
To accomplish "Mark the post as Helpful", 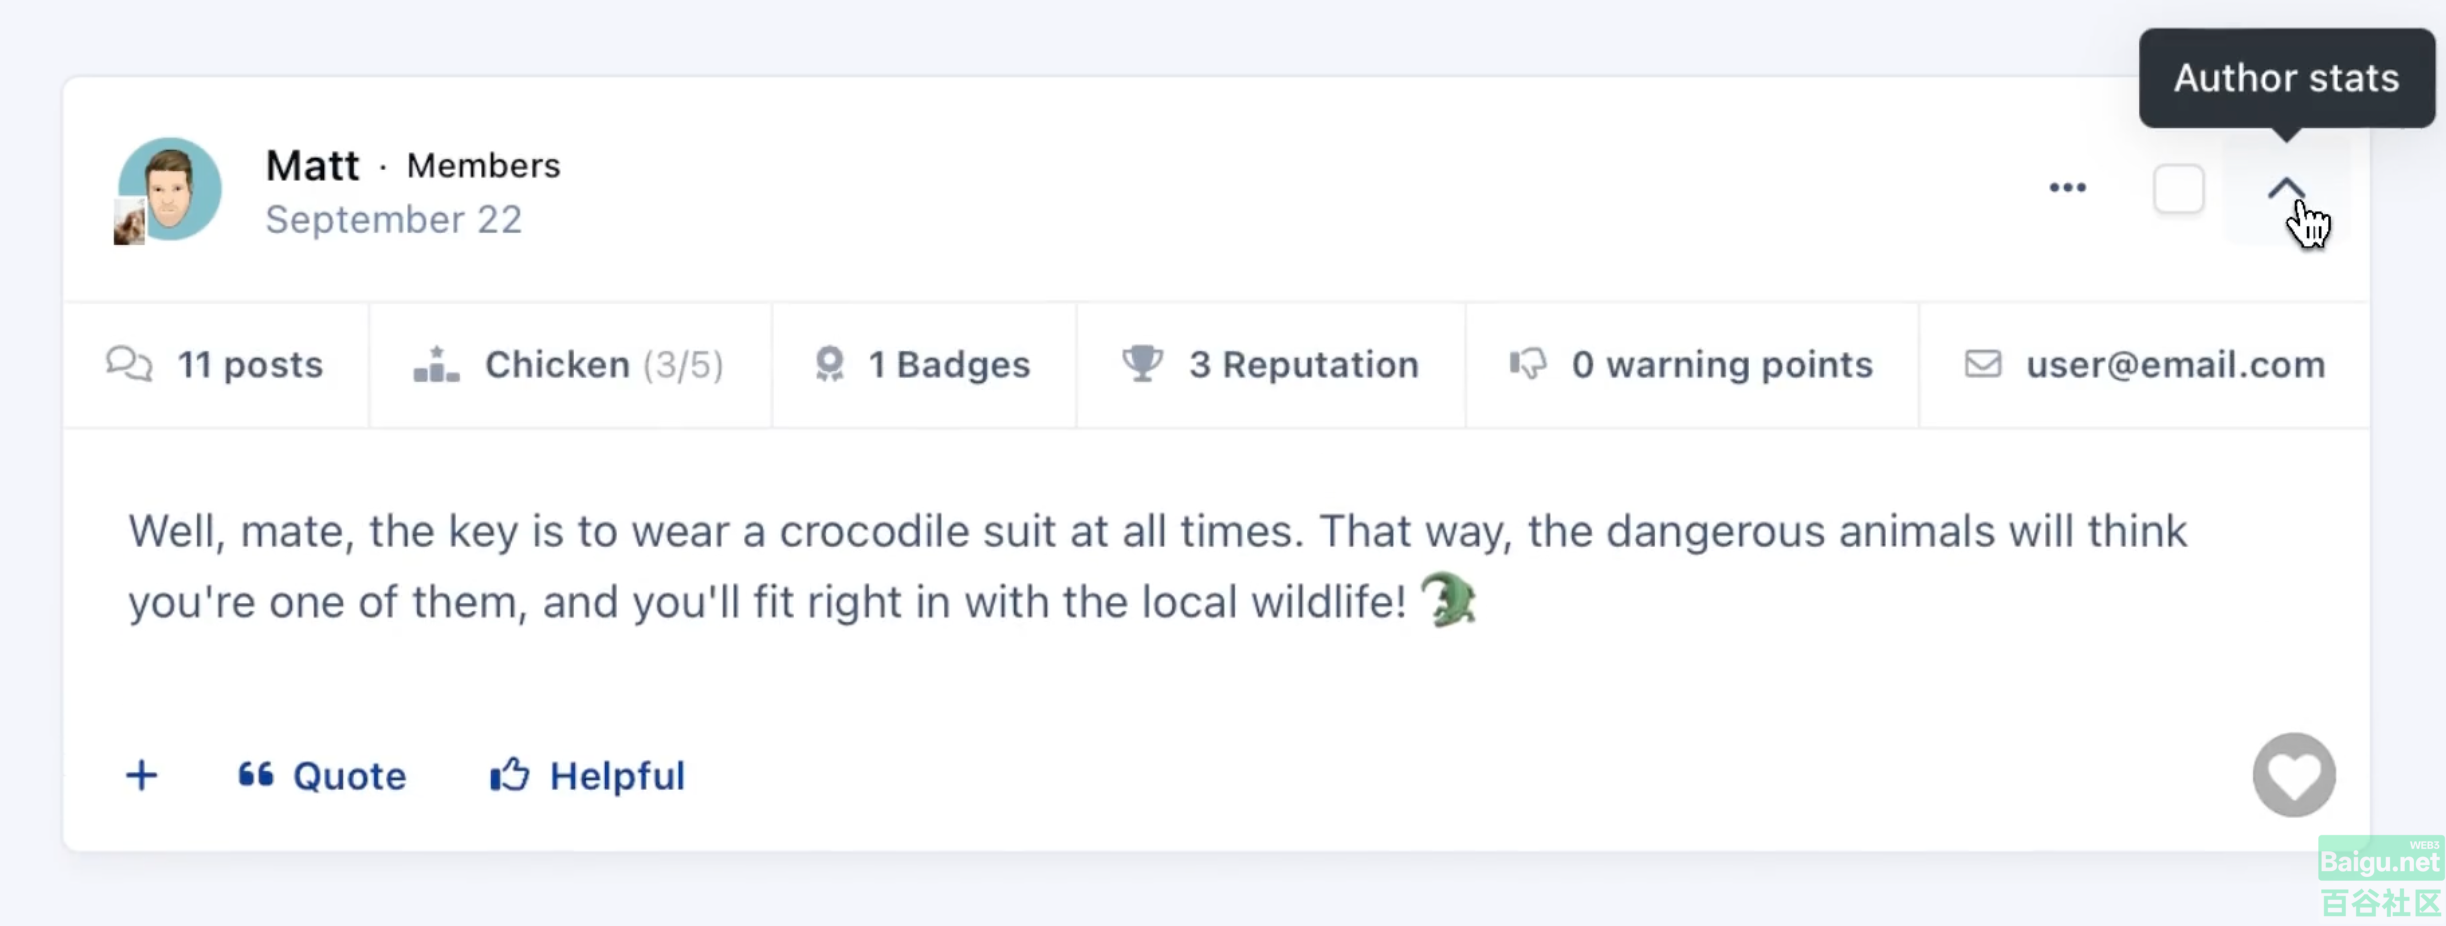I will pos(587,776).
